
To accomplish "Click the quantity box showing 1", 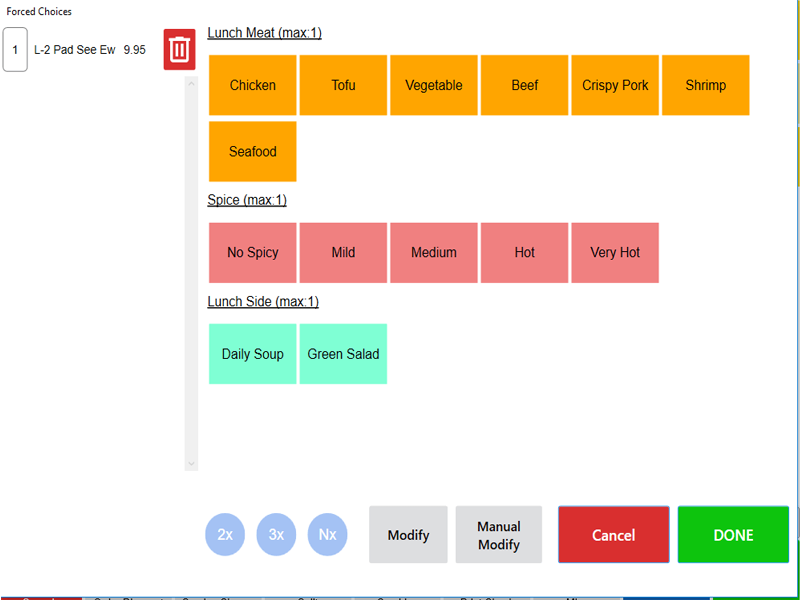I will [15, 49].
